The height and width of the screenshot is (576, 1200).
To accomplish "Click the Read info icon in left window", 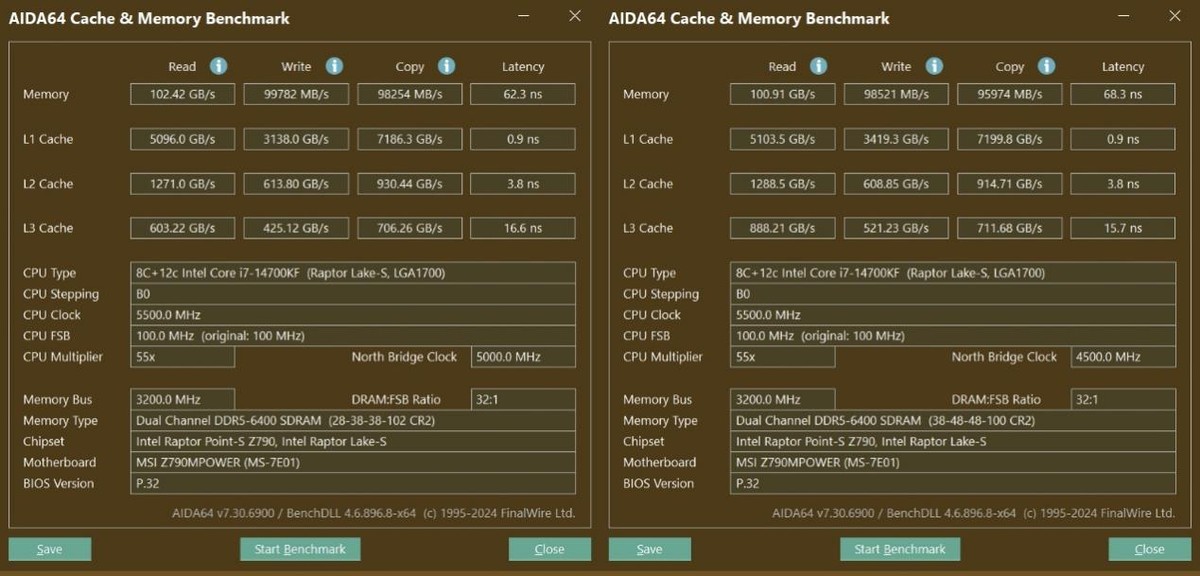I will (x=218, y=66).
